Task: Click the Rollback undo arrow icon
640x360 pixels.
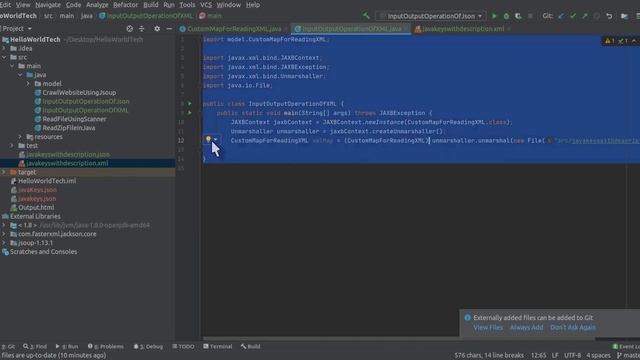Action: [x=609, y=16]
